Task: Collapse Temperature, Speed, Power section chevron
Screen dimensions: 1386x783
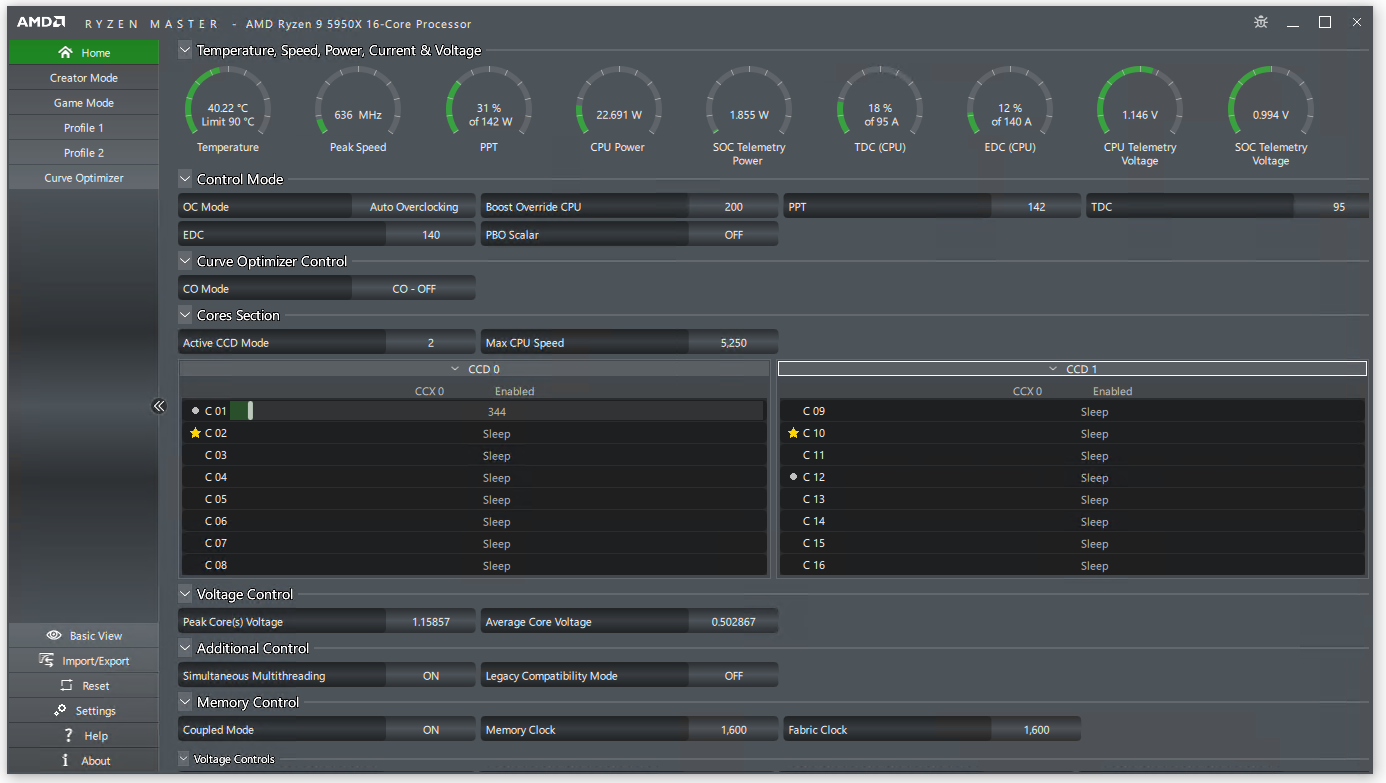Action: tap(185, 50)
